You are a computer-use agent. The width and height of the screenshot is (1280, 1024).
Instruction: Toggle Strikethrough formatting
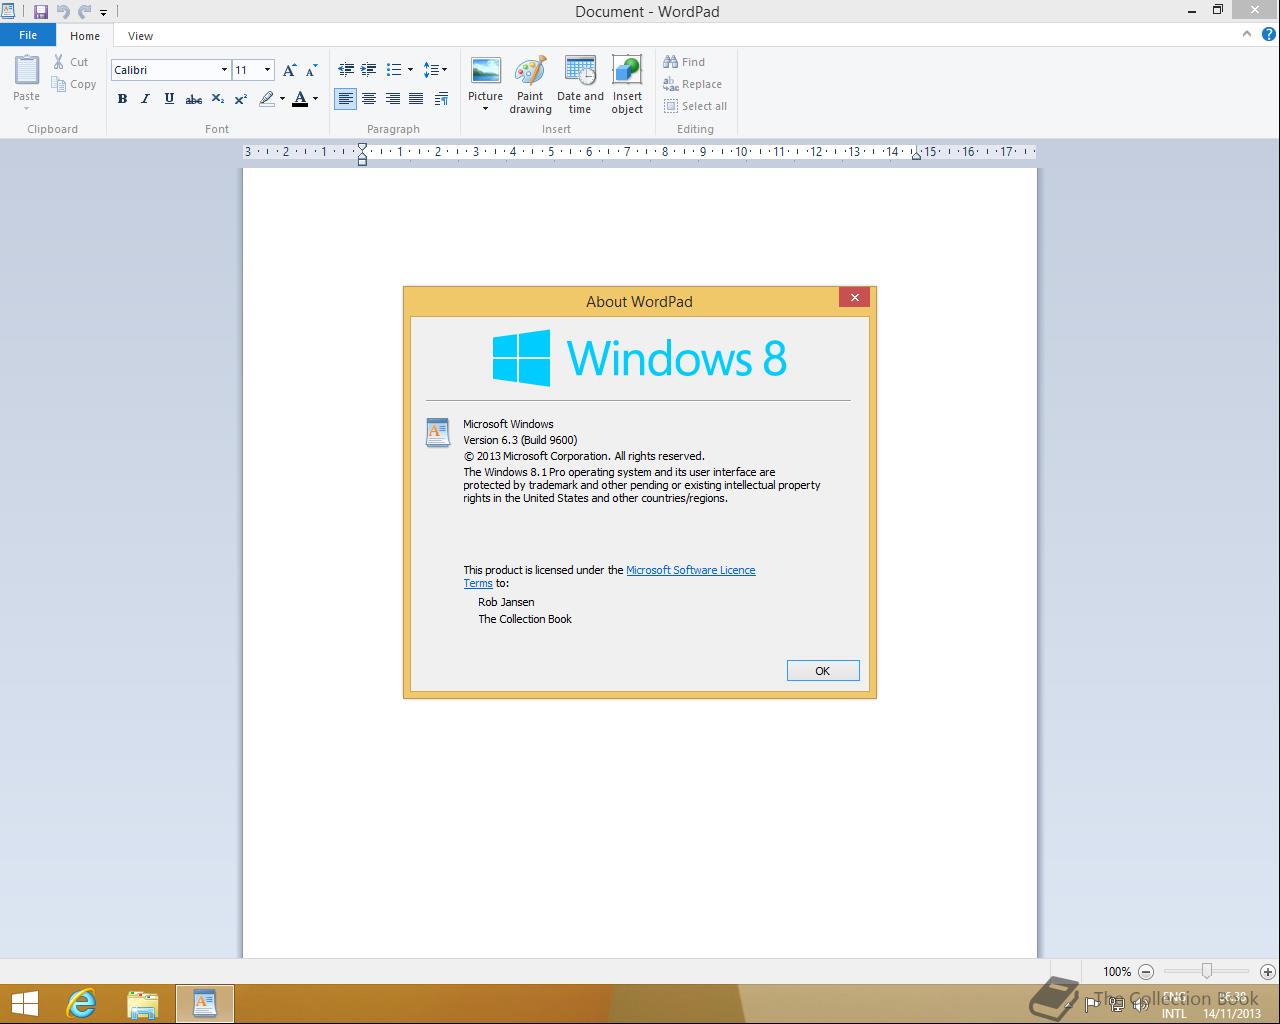click(194, 98)
